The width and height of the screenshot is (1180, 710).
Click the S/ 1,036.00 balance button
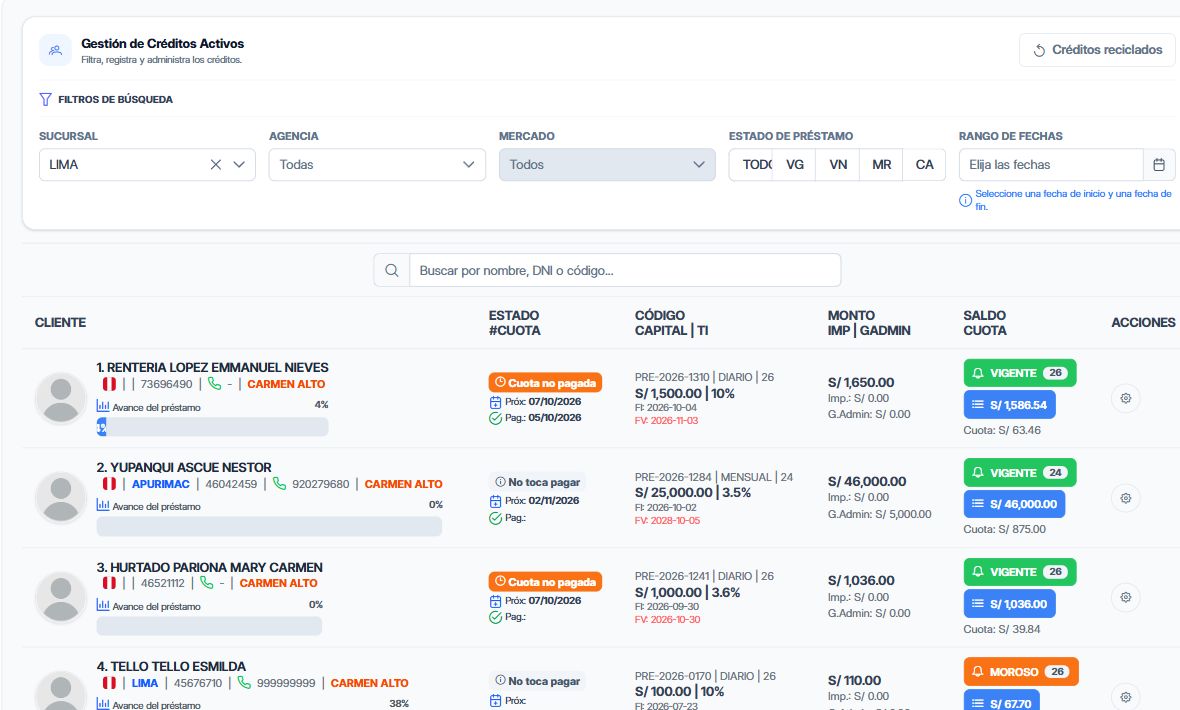1009,604
